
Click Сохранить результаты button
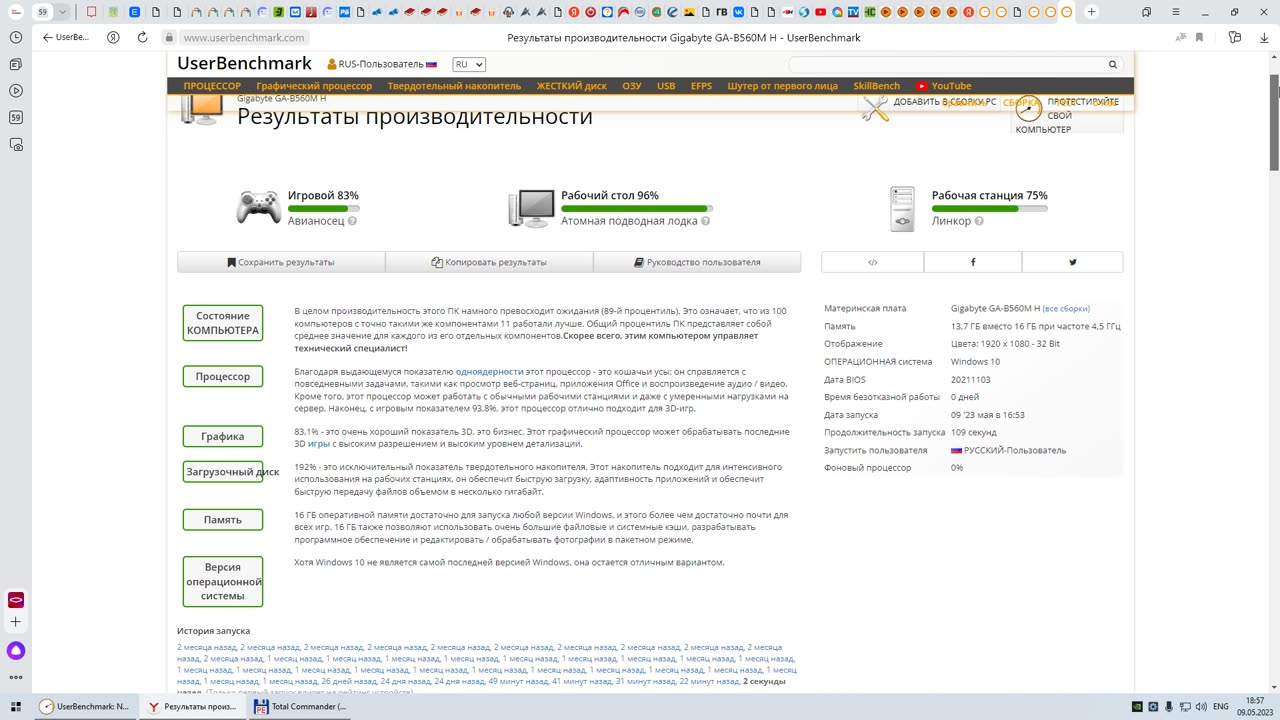click(x=281, y=262)
